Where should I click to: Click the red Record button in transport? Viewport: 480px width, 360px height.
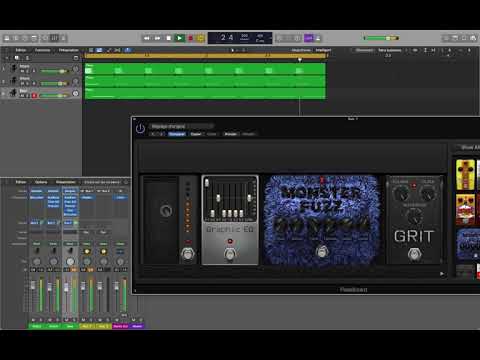coord(191,38)
